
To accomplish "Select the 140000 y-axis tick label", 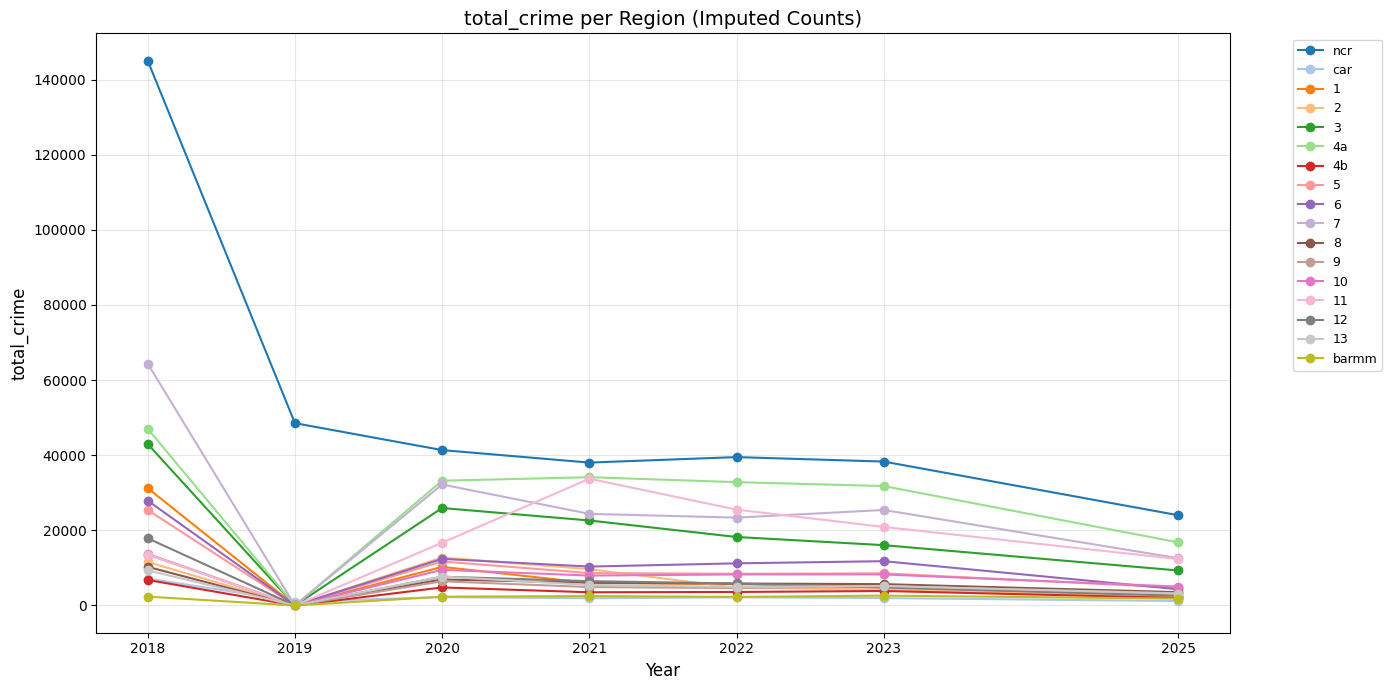I will point(62,80).
